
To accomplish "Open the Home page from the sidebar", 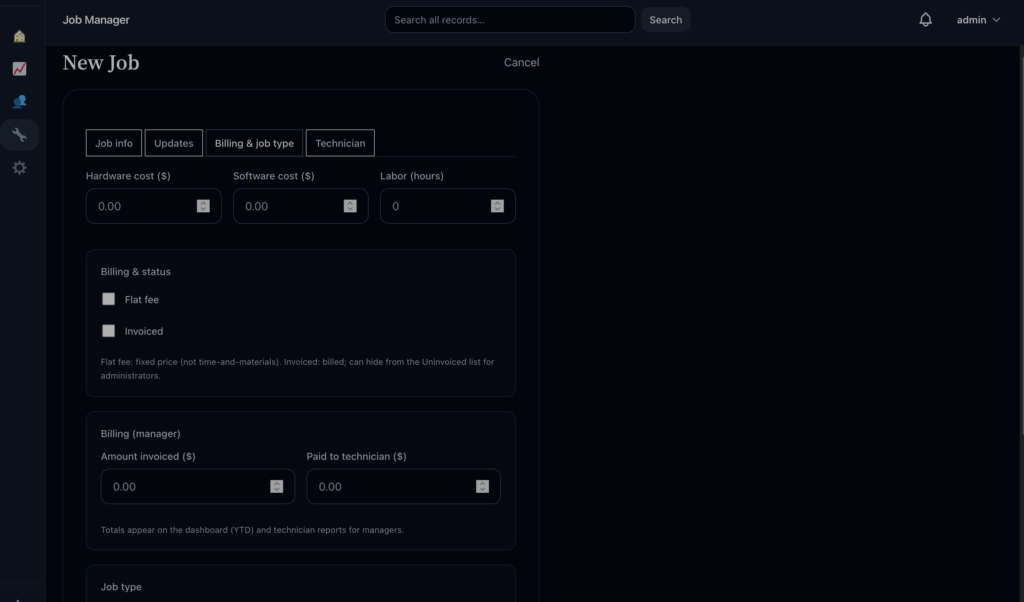I will pyautogui.click(x=19, y=37).
